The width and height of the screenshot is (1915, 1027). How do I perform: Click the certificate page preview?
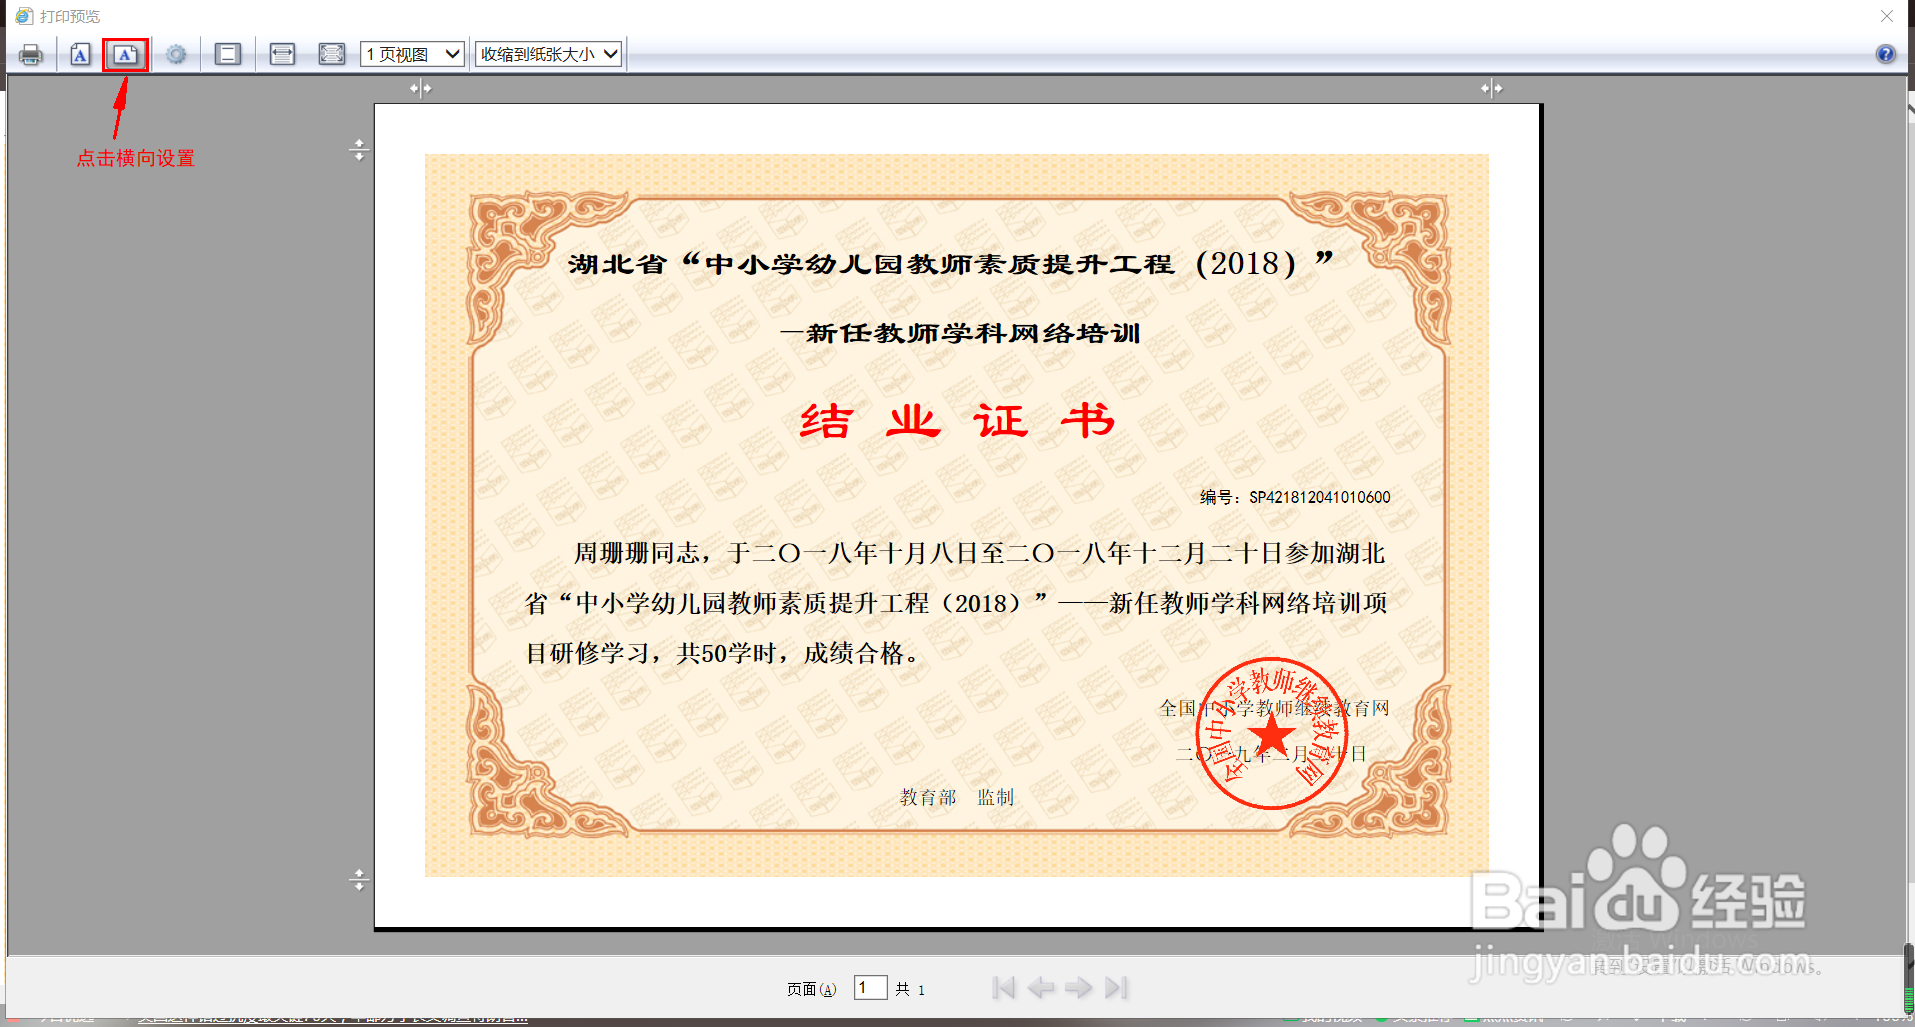957,516
